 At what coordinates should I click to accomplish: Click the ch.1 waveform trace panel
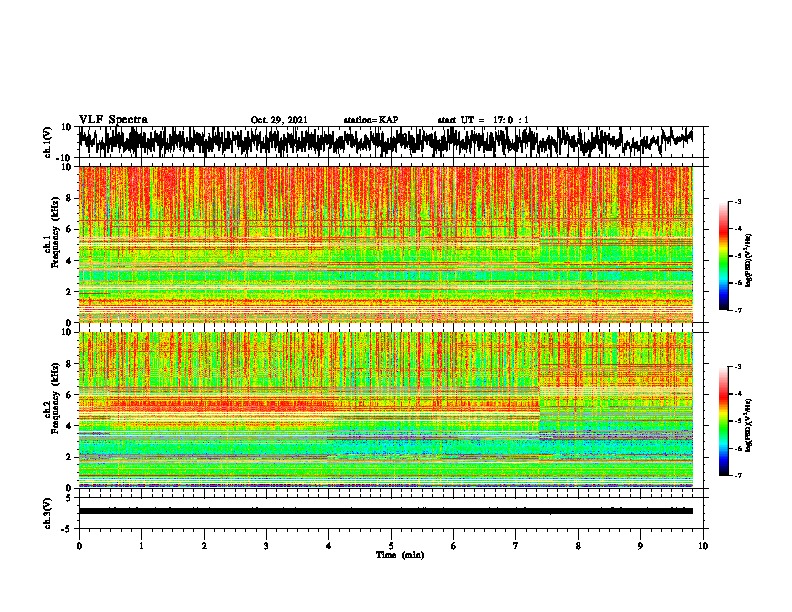pyautogui.click(x=393, y=142)
